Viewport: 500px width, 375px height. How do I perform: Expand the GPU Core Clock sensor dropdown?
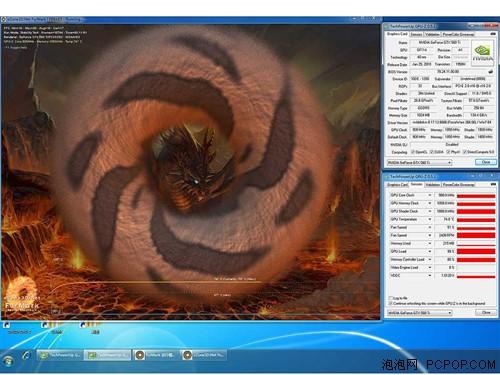click(x=430, y=195)
